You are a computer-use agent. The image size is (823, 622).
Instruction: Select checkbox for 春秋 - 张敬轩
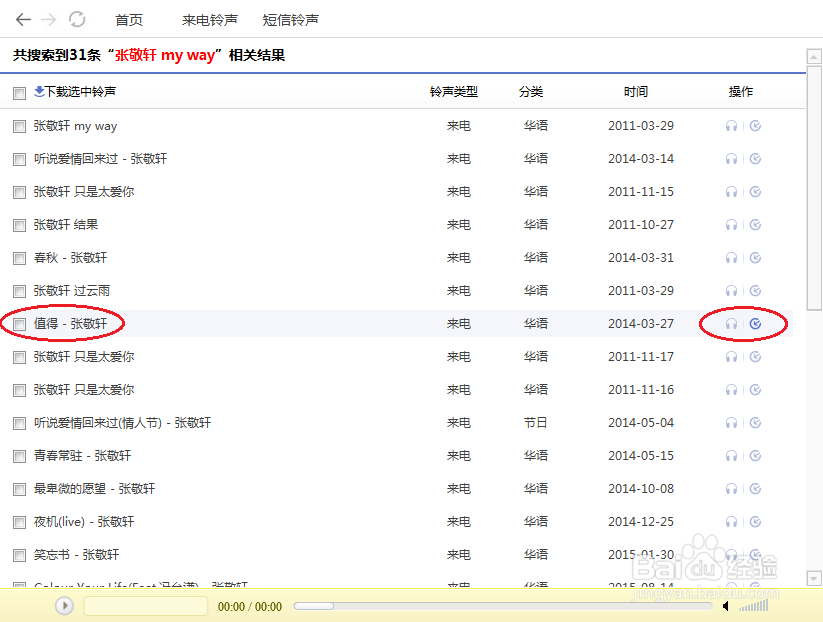point(19,258)
